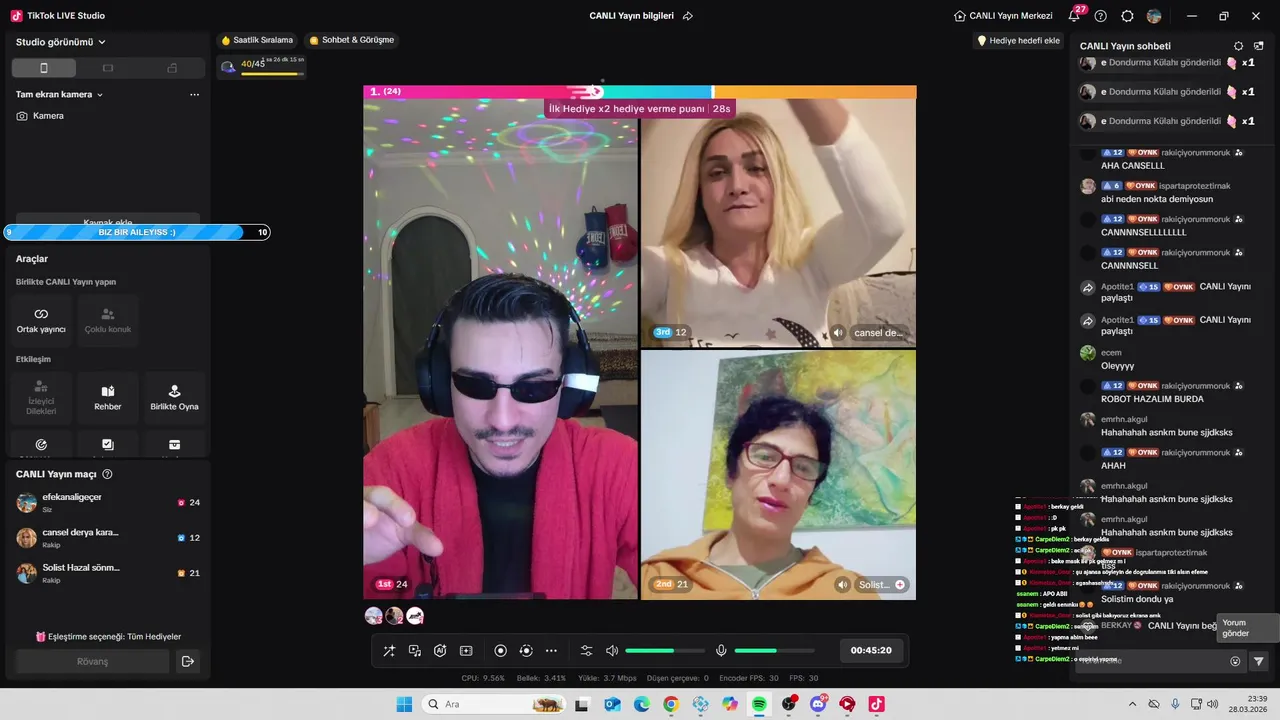
Task: Click the emoji icon in comment field
Action: pyautogui.click(x=1235, y=661)
